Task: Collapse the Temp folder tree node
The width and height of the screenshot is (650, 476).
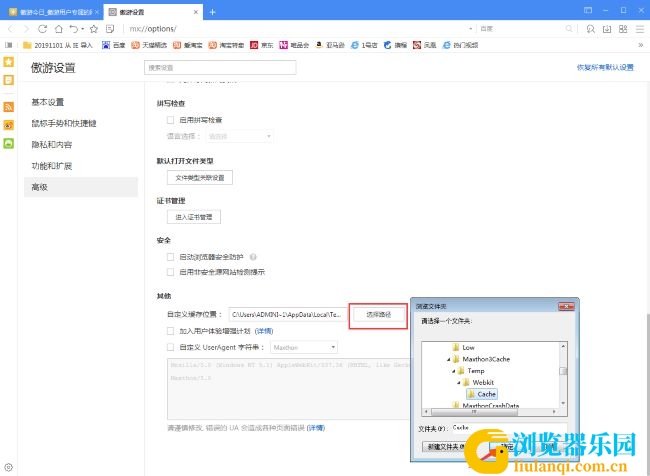Action: pyautogui.click(x=454, y=371)
